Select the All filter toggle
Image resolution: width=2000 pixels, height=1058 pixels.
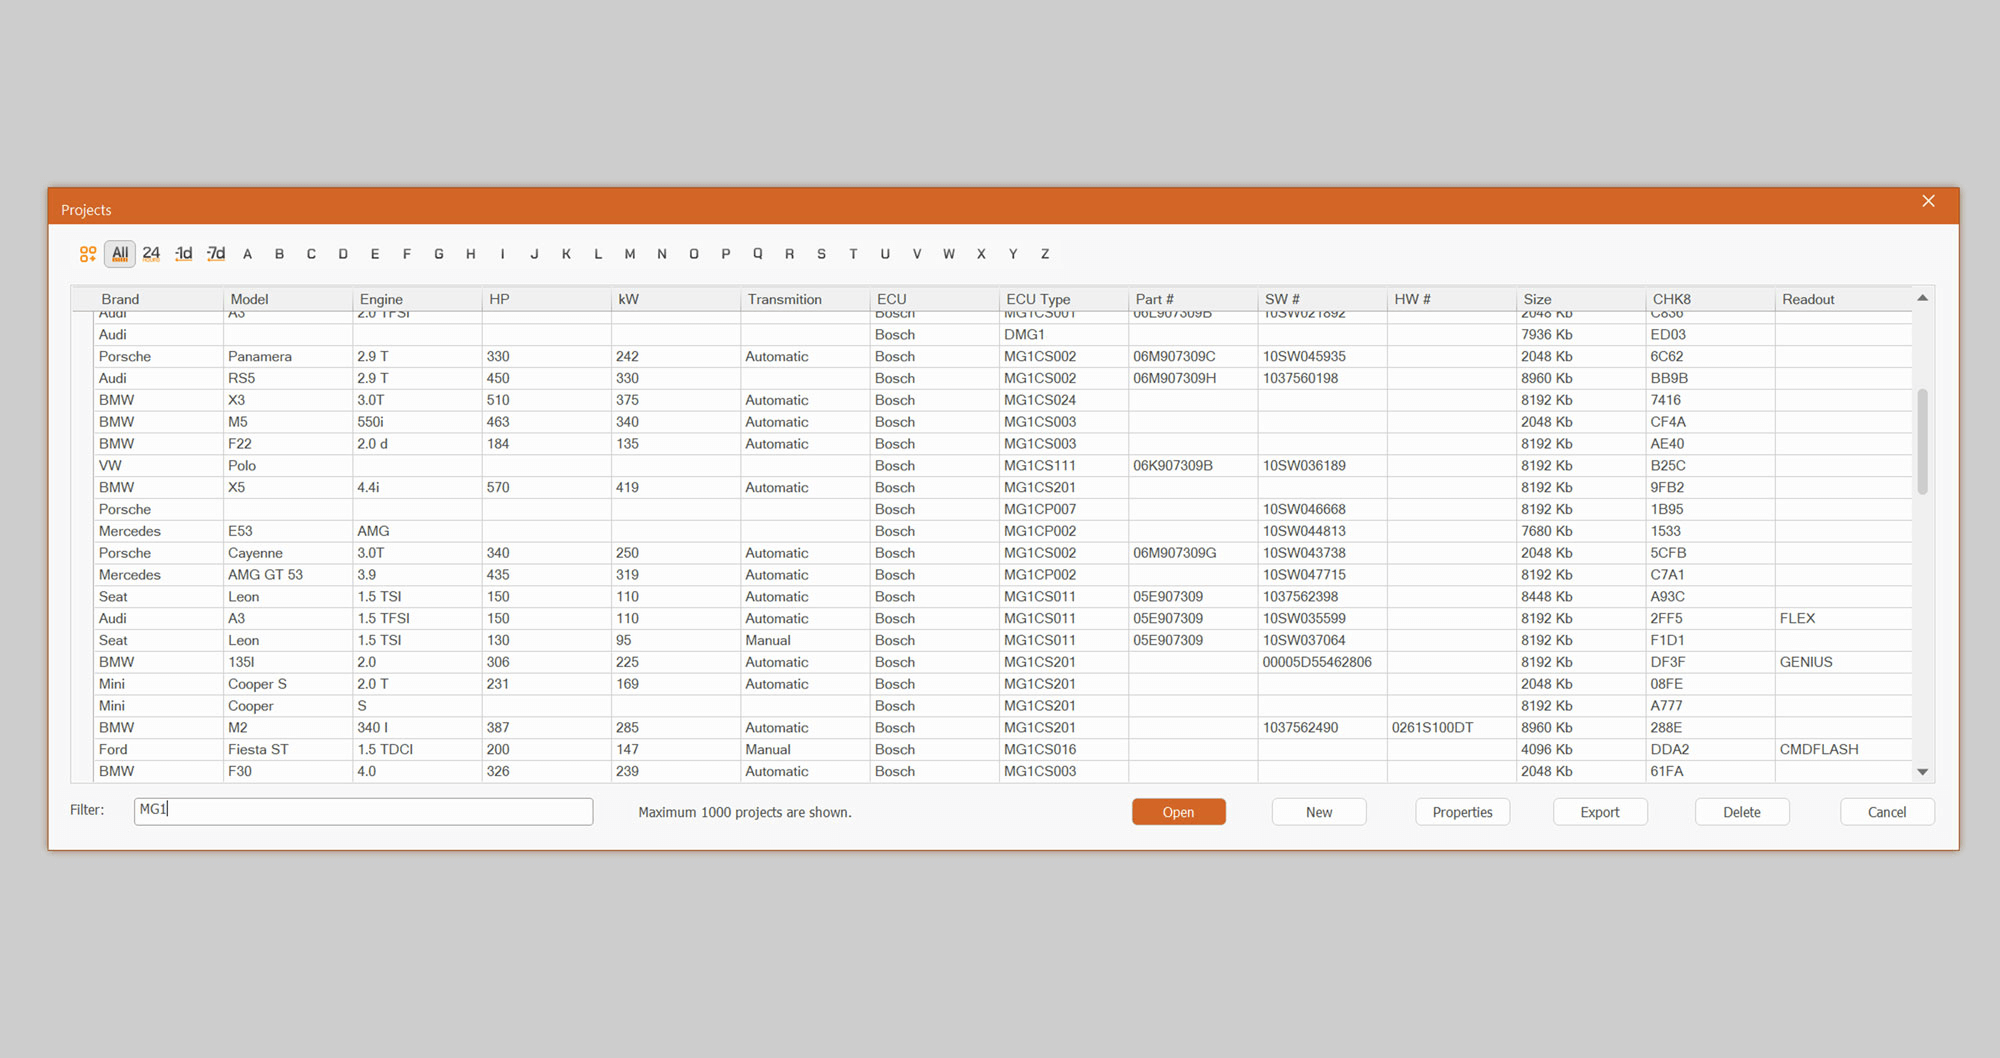pyautogui.click(x=120, y=254)
